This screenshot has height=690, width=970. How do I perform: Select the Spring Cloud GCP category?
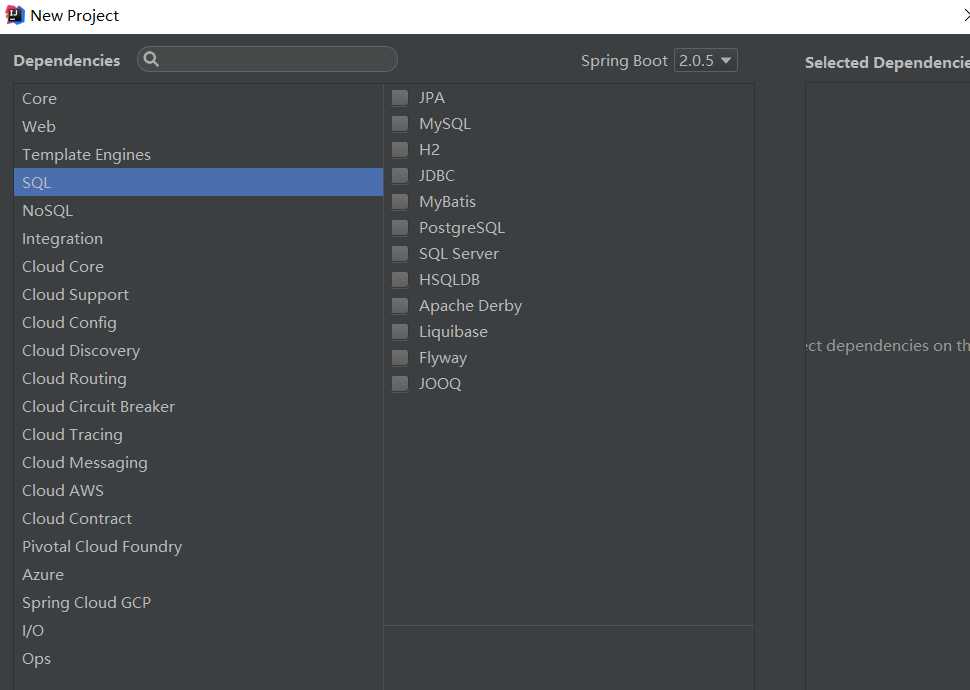pyautogui.click(x=199, y=603)
